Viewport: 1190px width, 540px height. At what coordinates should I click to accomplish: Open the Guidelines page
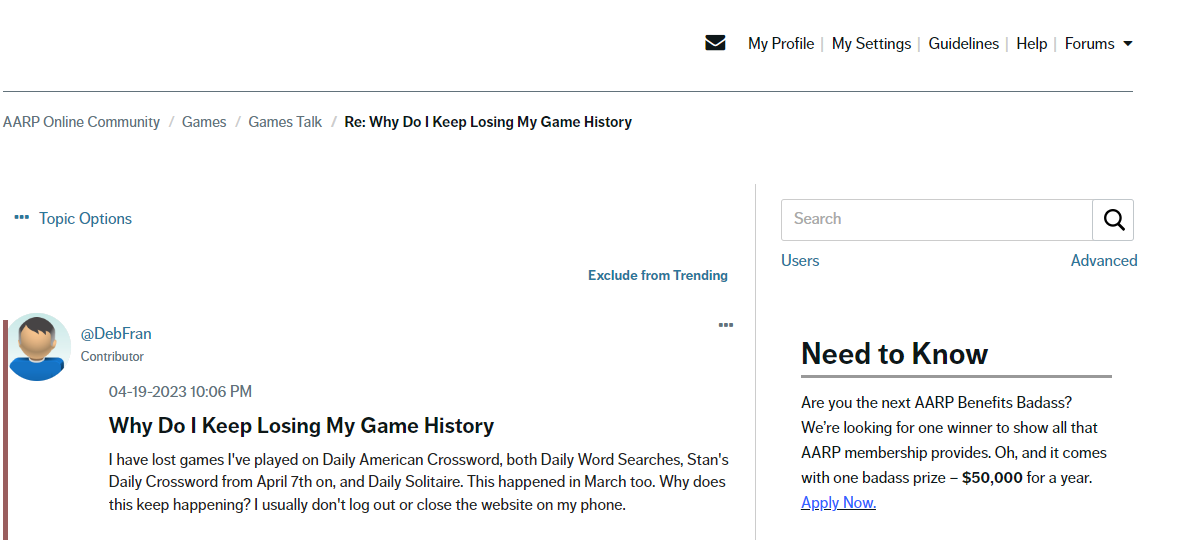963,44
